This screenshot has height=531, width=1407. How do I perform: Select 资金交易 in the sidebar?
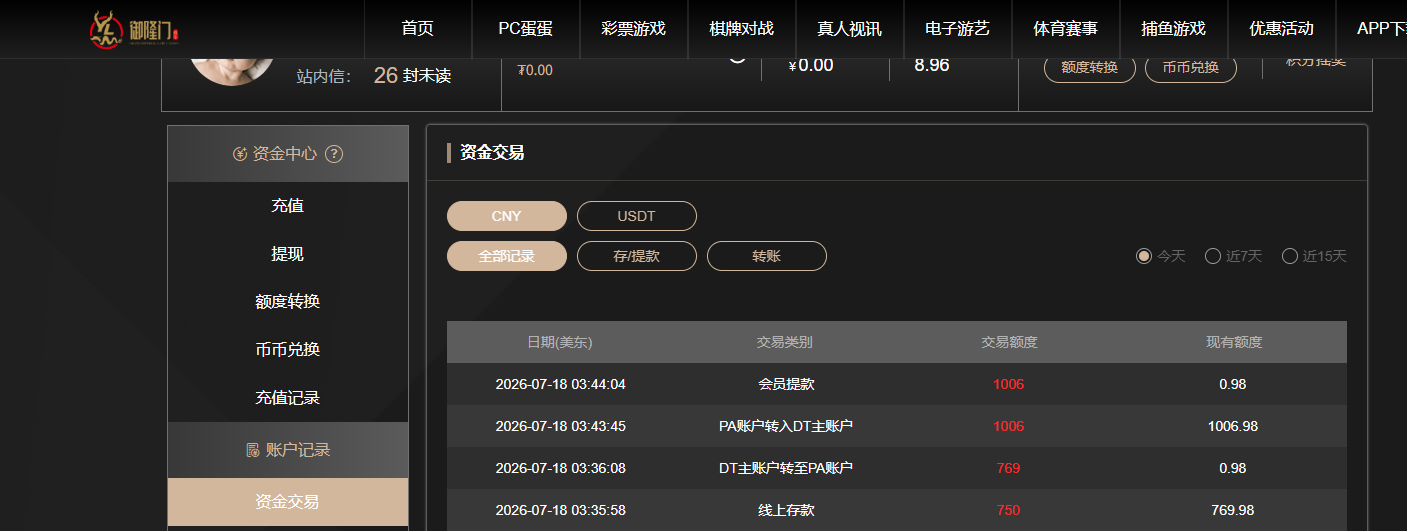[288, 502]
